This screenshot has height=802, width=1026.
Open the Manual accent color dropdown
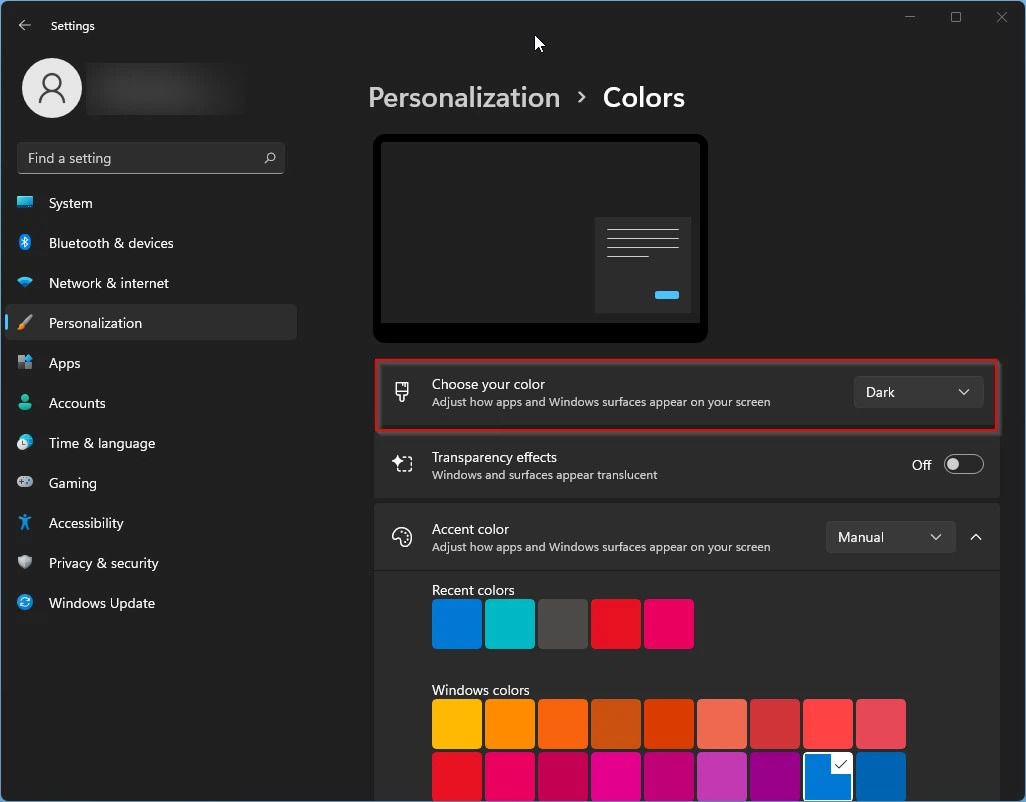tap(890, 537)
